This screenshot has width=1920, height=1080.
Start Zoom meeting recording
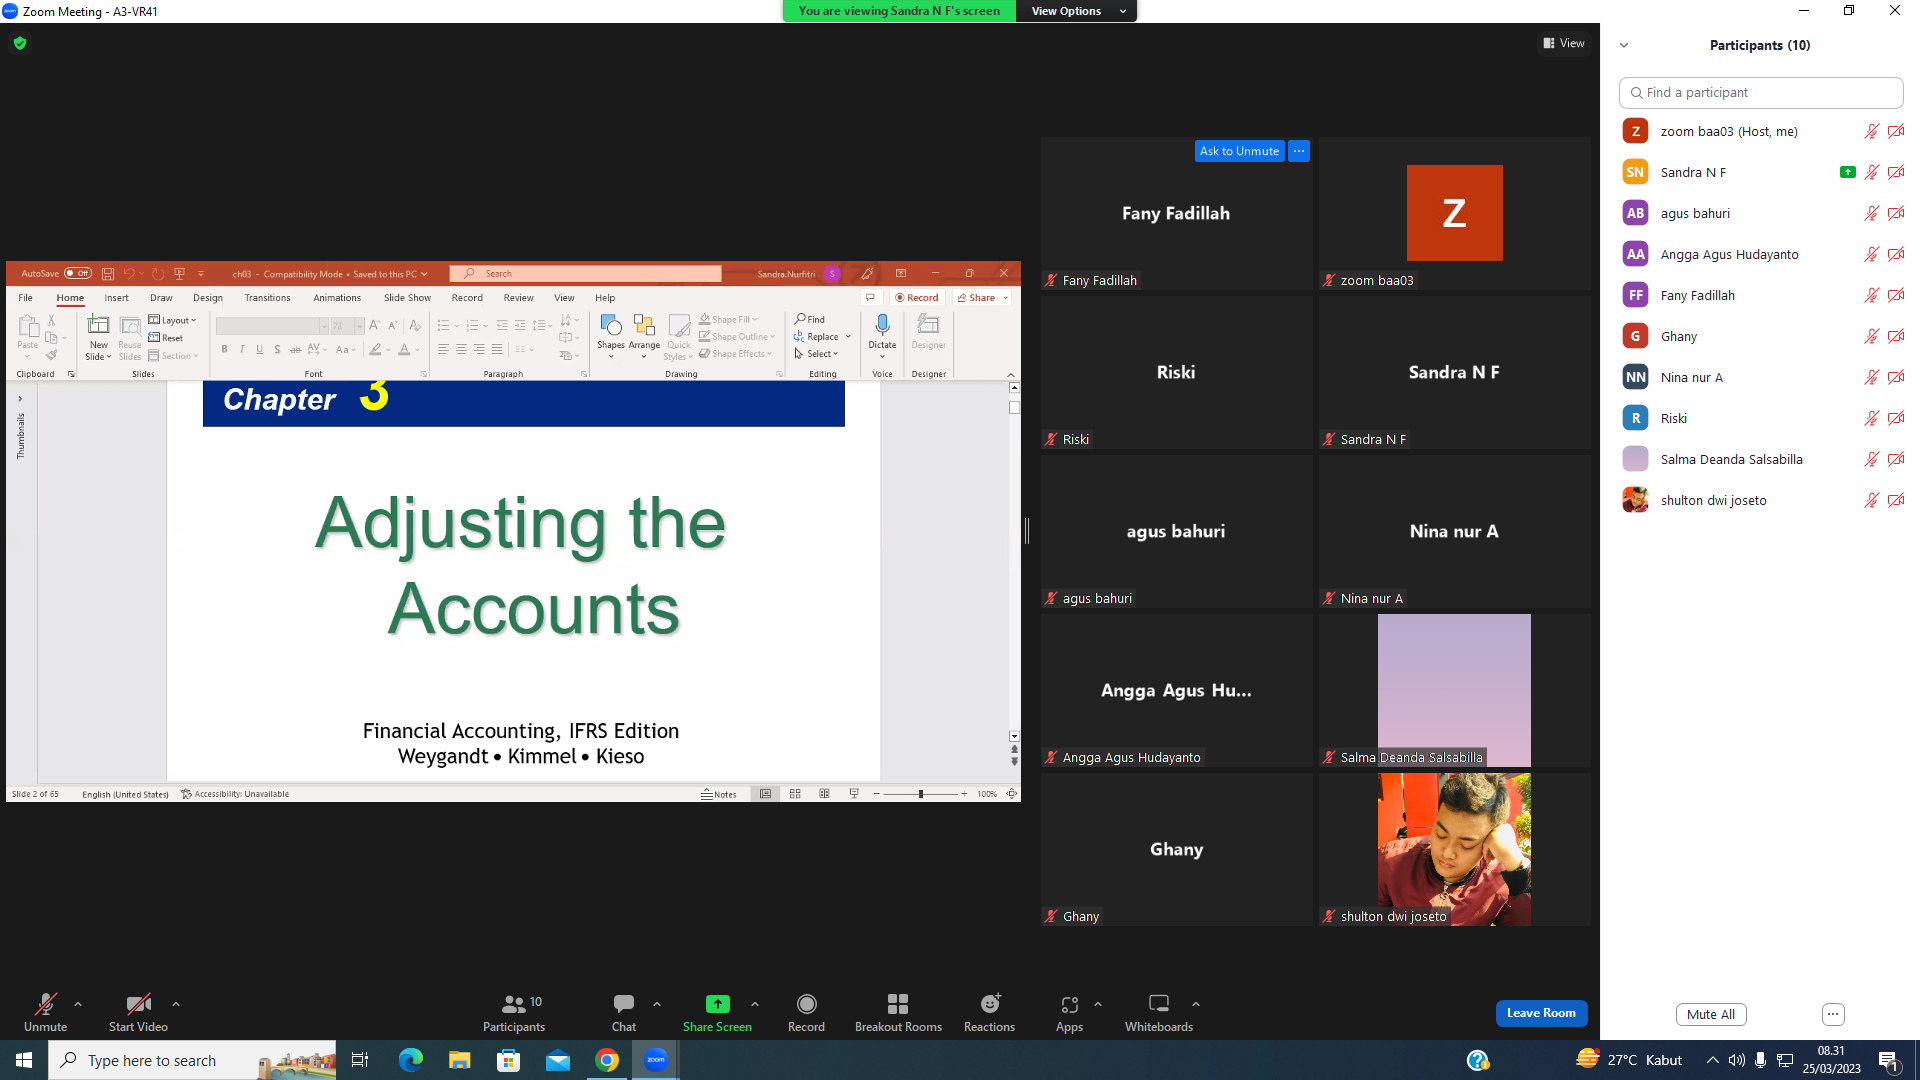pyautogui.click(x=806, y=1012)
